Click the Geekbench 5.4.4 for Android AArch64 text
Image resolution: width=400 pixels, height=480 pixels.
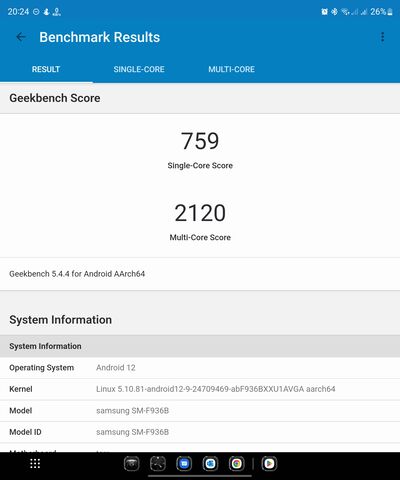[x=77, y=274]
